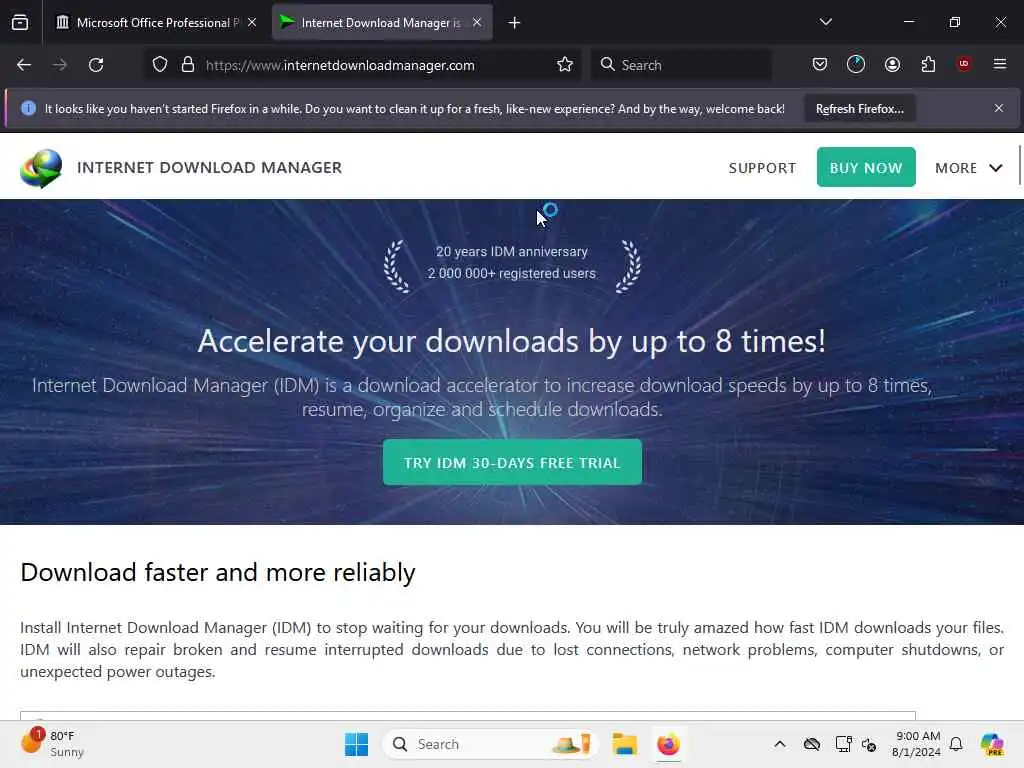The height and width of the screenshot is (768, 1024).
Task: Open File Explorer from taskbar
Action: (x=624, y=744)
